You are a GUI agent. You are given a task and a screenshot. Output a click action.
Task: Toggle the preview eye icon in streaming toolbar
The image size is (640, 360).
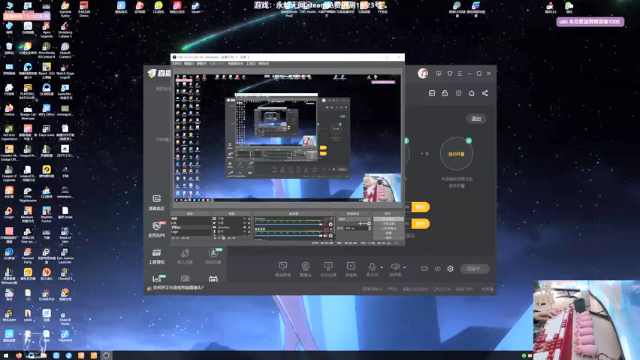coord(437,269)
